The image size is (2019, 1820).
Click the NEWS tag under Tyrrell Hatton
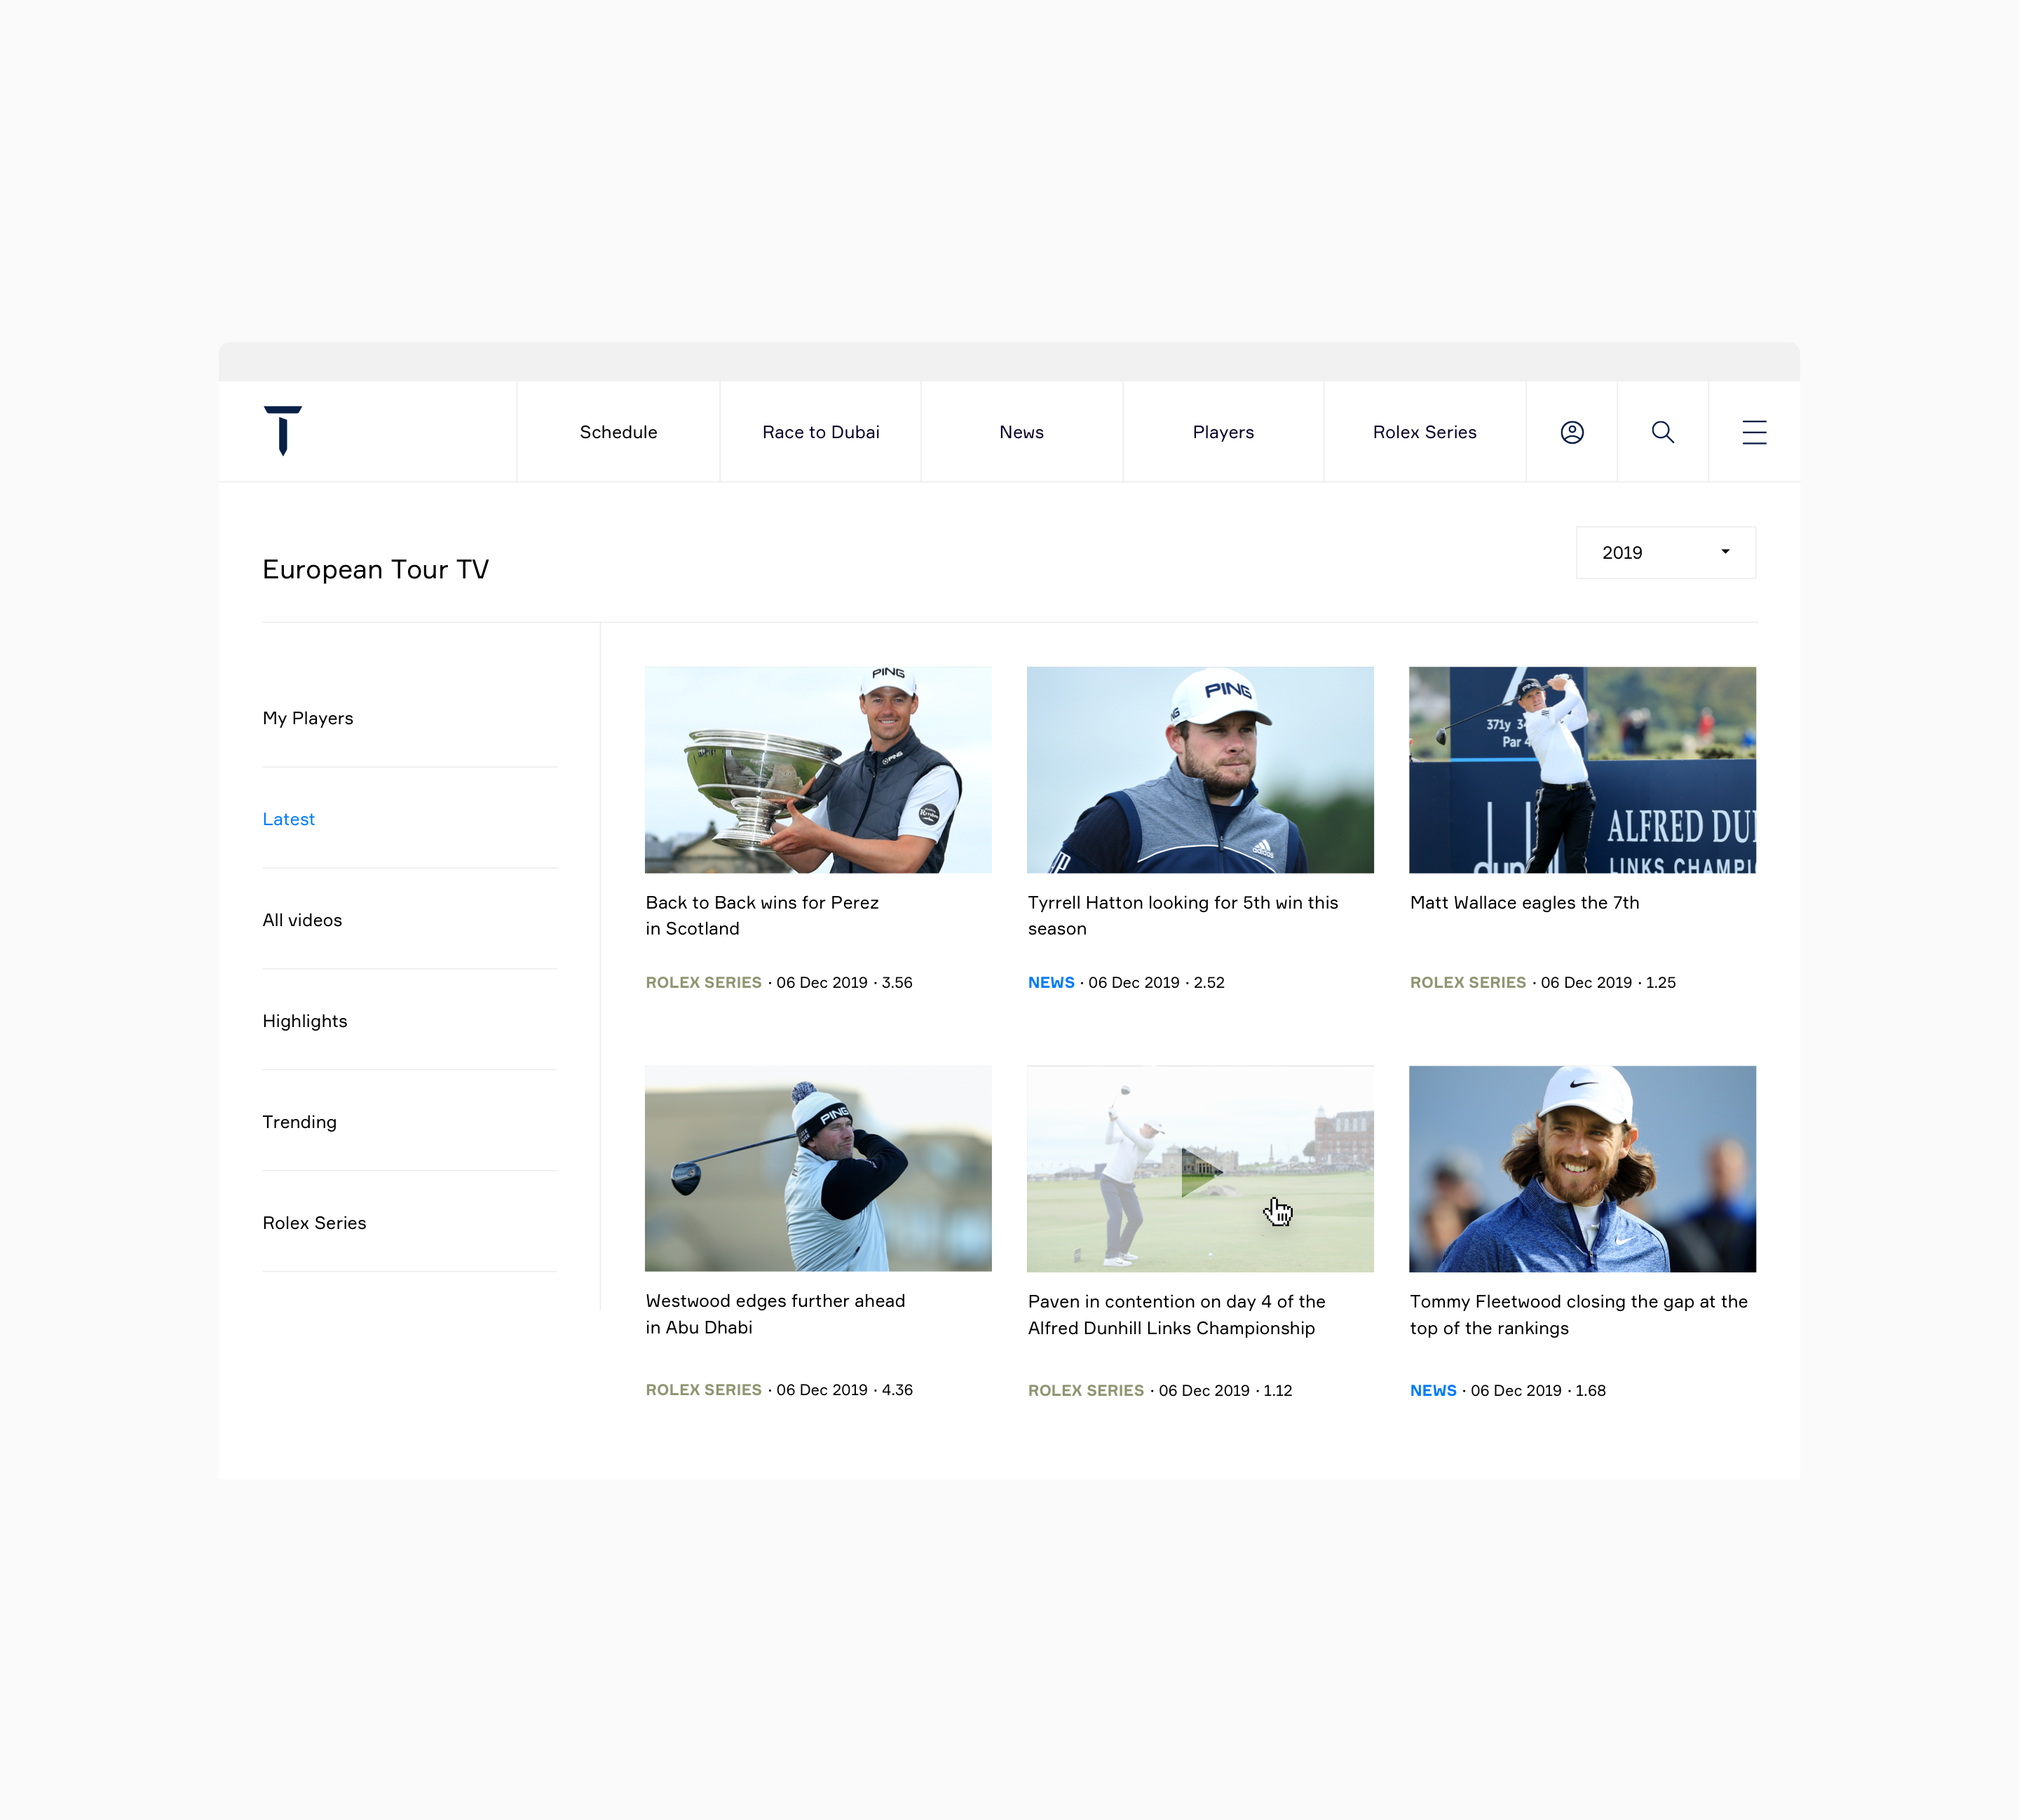1051,983
